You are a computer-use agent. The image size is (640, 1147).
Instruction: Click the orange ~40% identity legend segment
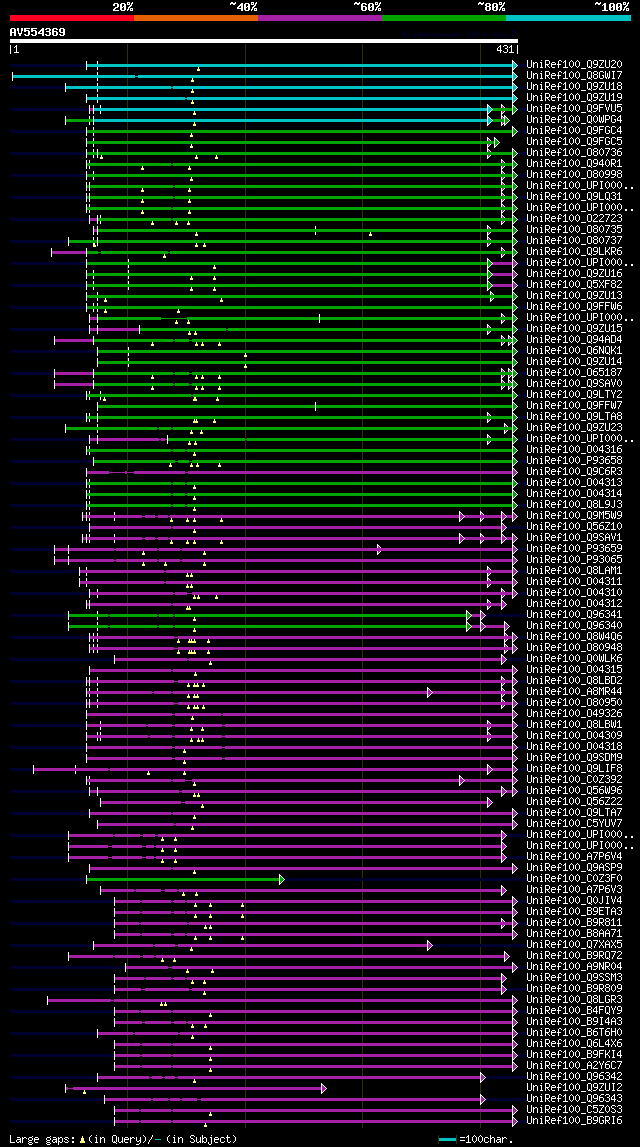tap(196, 18)
